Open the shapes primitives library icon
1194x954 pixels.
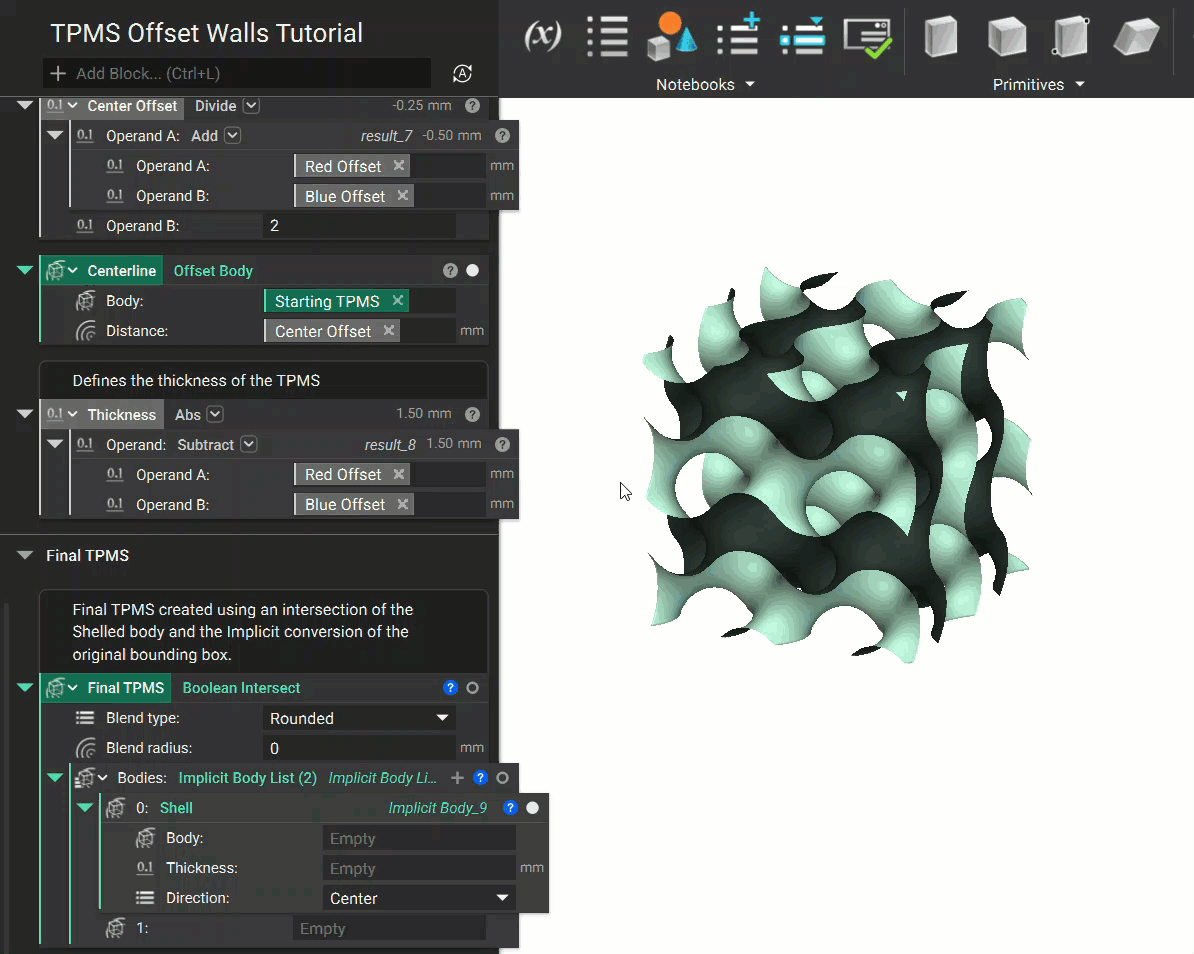pyautogui.click(x=672, y=37)
